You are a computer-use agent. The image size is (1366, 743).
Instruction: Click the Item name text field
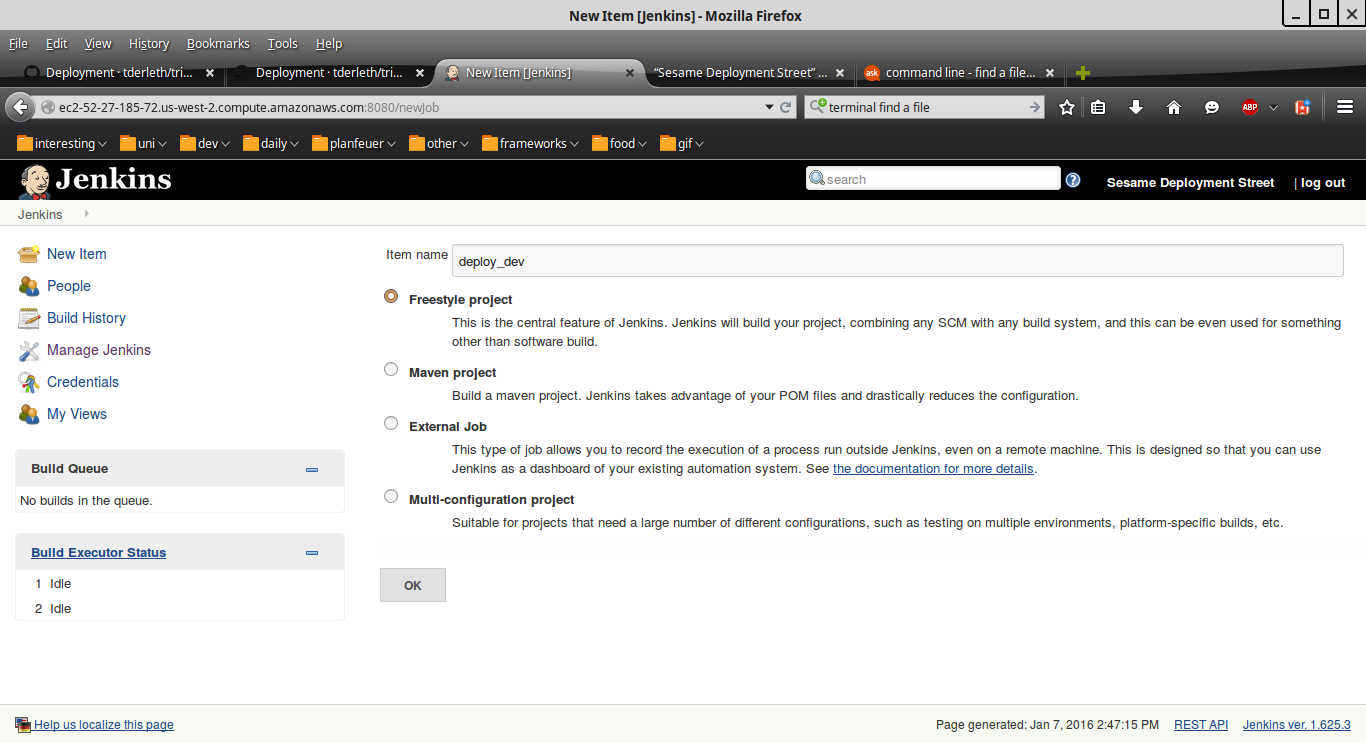897,261
